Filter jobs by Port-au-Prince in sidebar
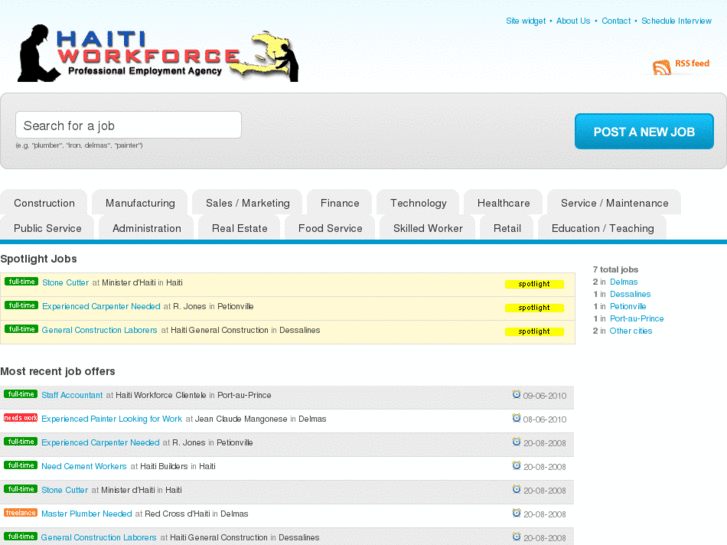This screenshot has height=545, width=727. (x=637, y=318)
